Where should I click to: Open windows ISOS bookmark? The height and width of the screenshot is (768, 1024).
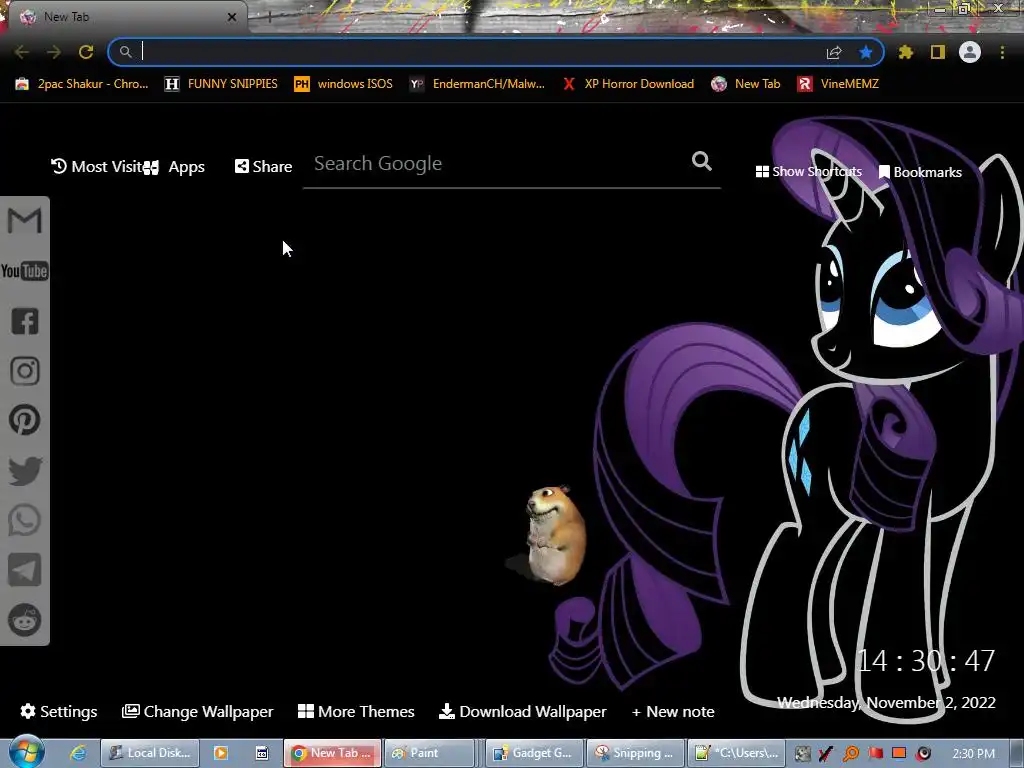(344, 84)
